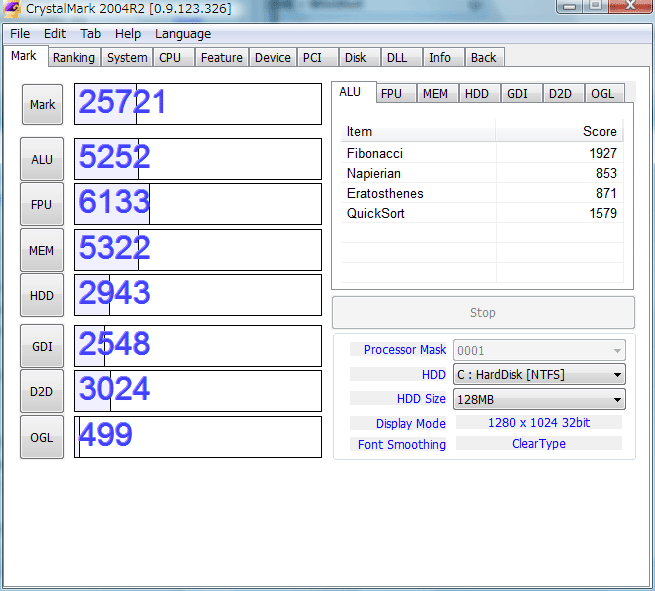655x591 pixels.
Task: Run the OGL benchmark button
Action: click(42, 437)
